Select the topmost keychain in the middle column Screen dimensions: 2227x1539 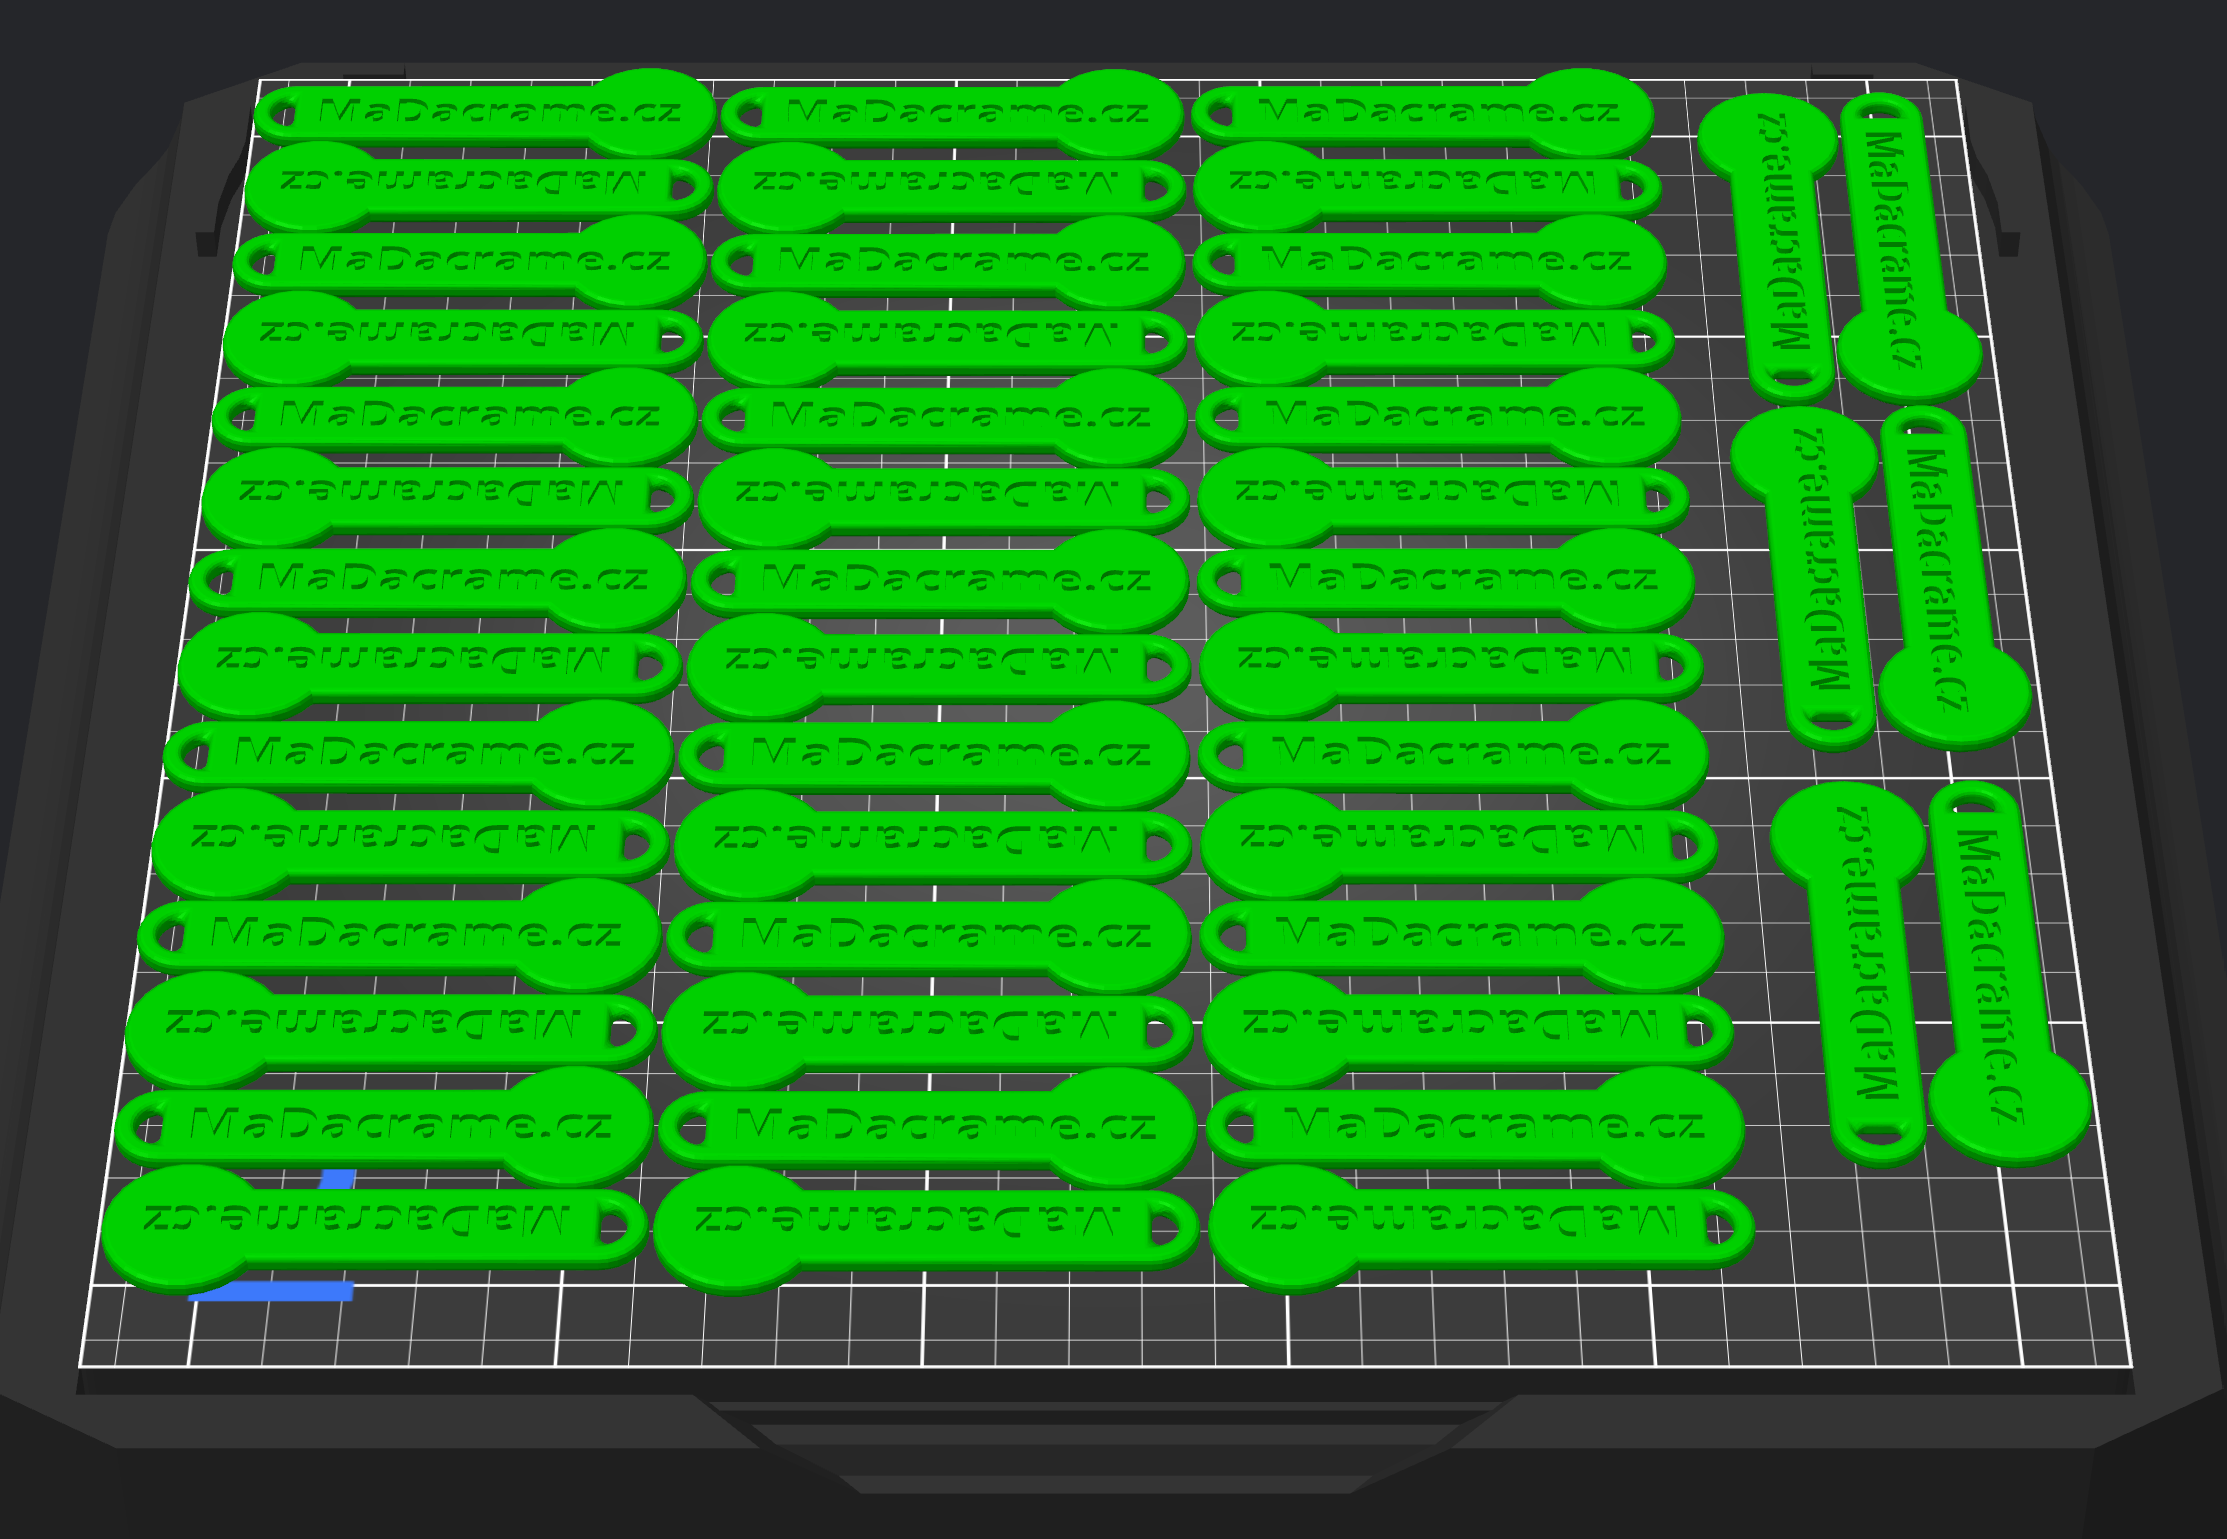950,112
